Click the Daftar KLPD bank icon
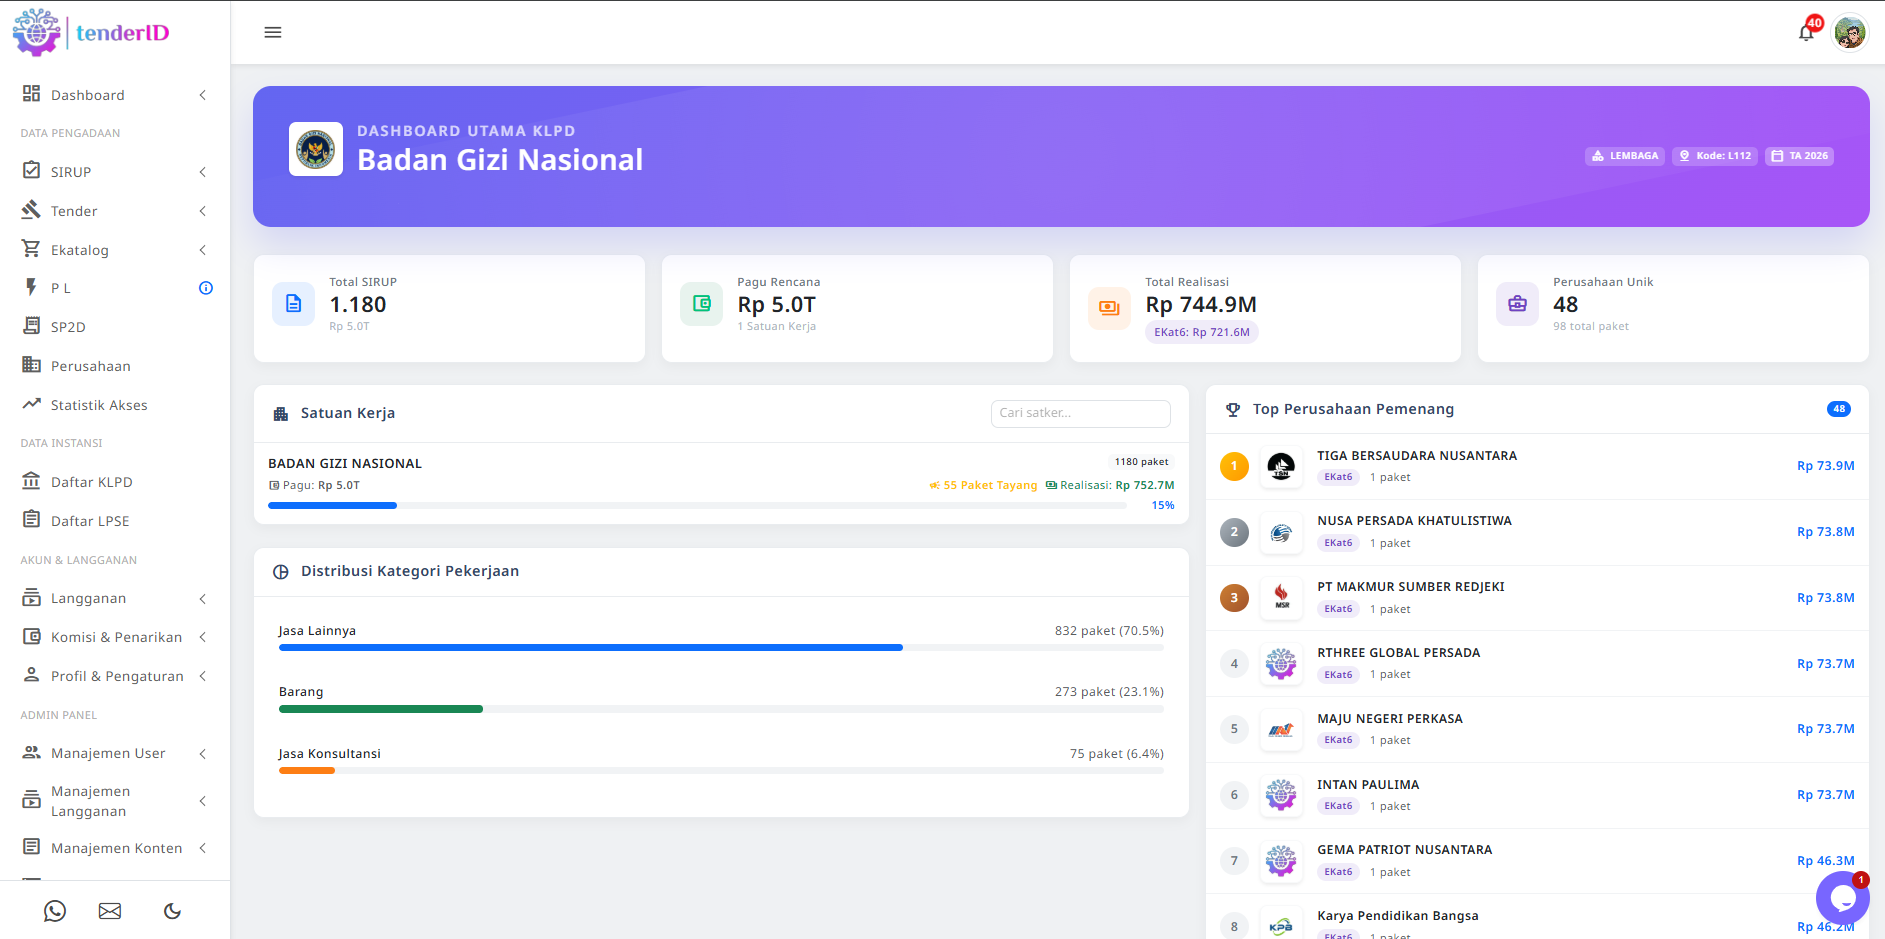 coord(31,481)
